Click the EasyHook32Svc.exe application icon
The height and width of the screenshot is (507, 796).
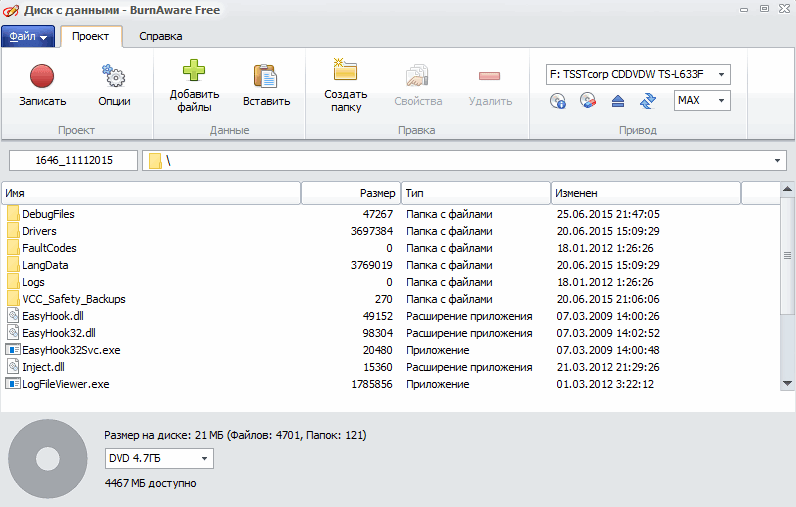[13, 350]
